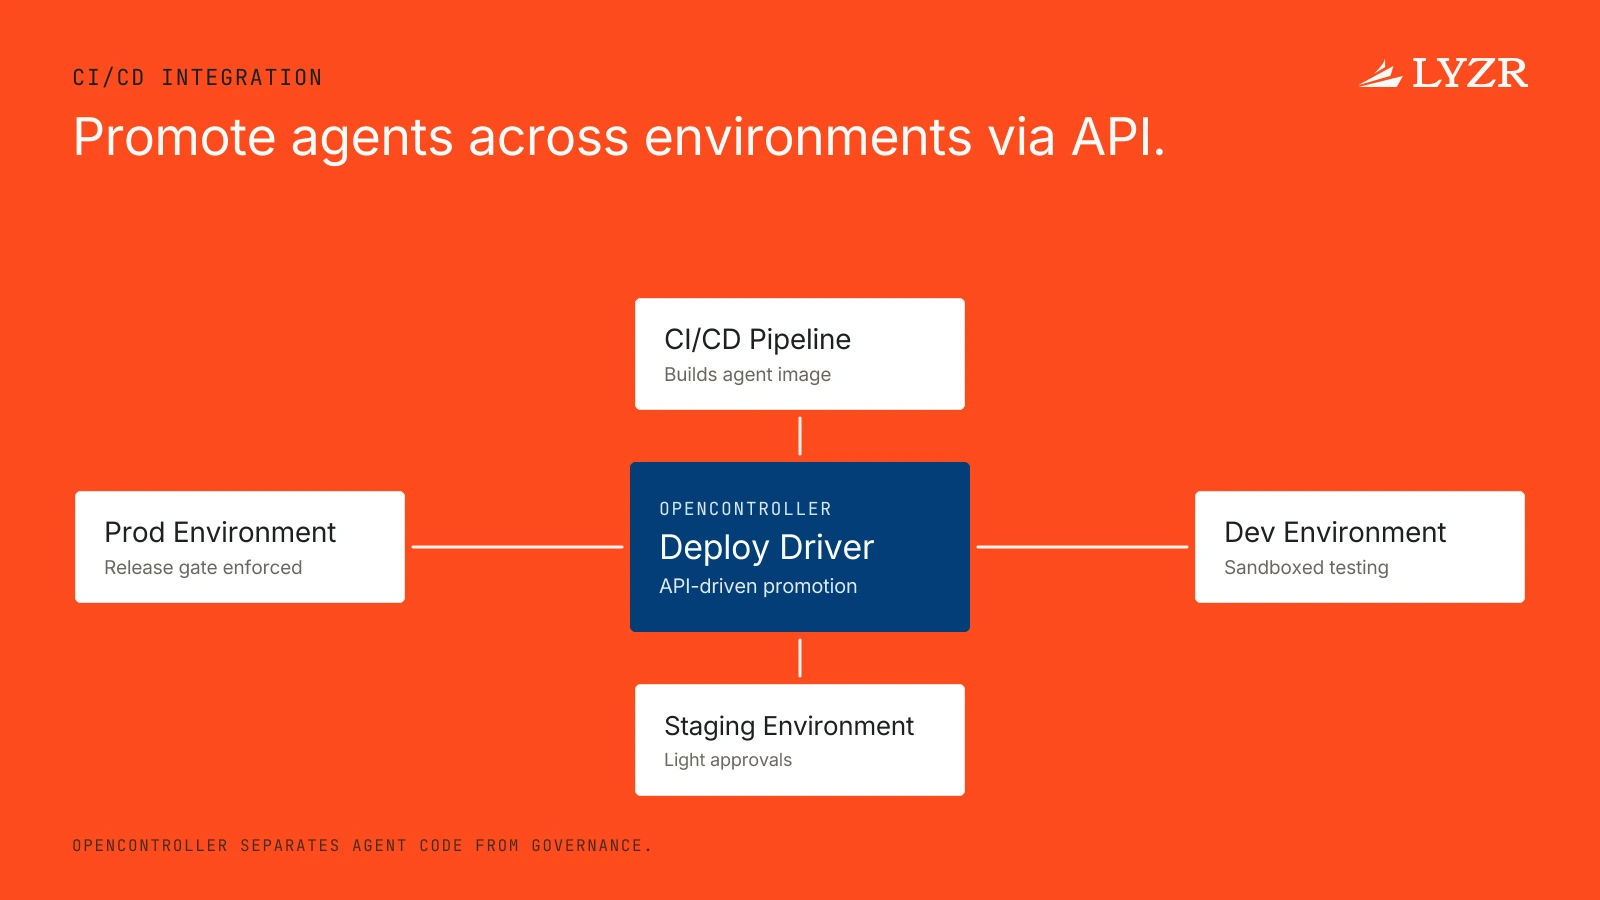Click the 'API-driven promotion' text
Screen dimensions: 1600x900
758,586
